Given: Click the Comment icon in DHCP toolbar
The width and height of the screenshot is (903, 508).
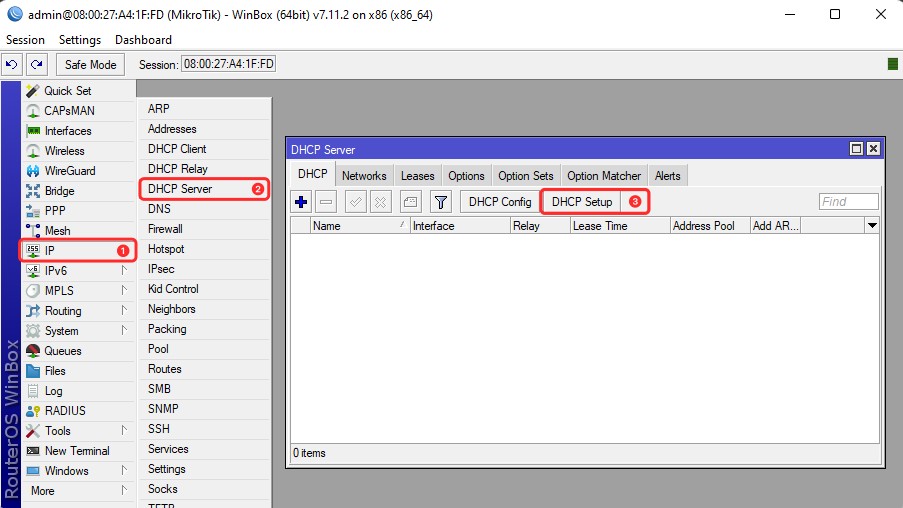Looking at the screenshot, I should click(x=411, y=202).
